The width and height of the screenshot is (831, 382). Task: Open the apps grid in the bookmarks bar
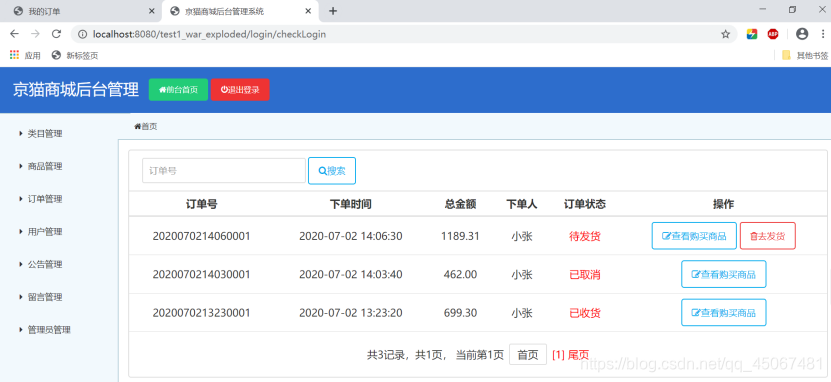(14, 55)
